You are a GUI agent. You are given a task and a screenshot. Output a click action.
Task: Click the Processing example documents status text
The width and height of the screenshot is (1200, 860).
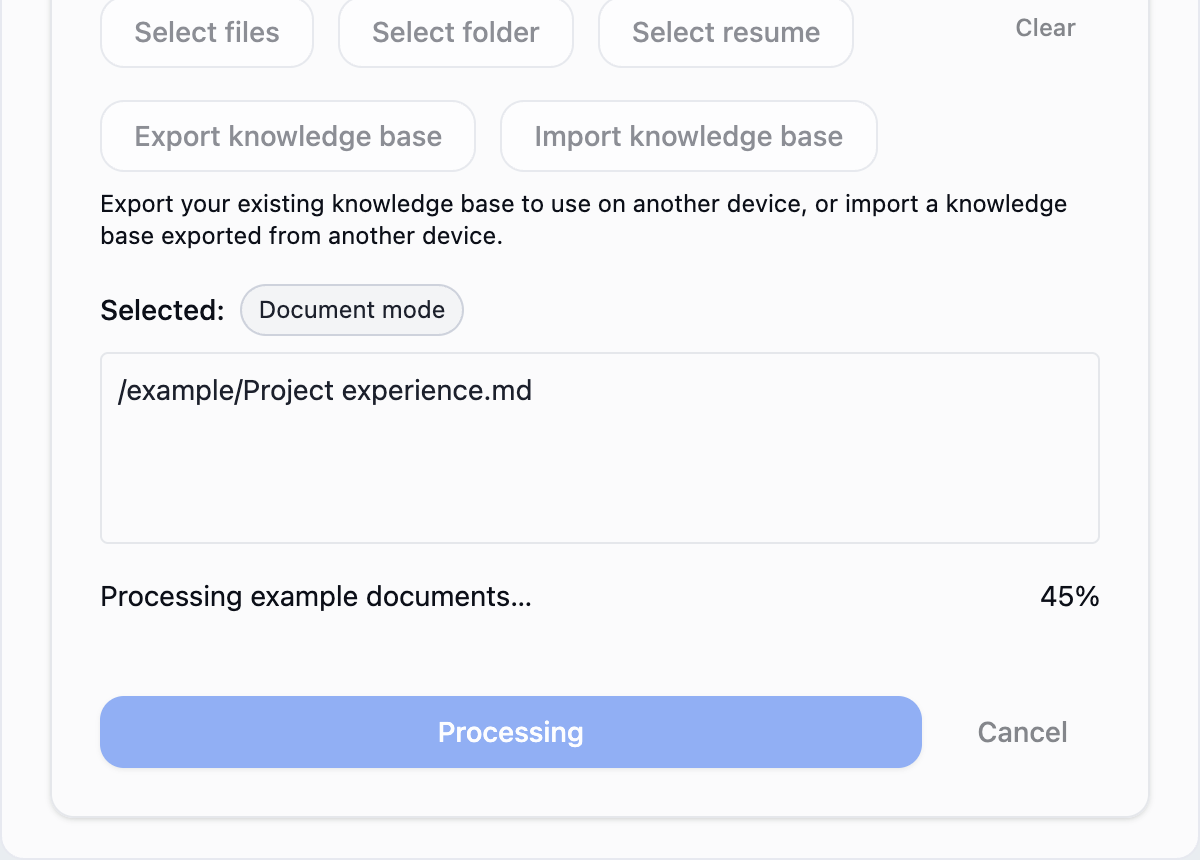316,597
